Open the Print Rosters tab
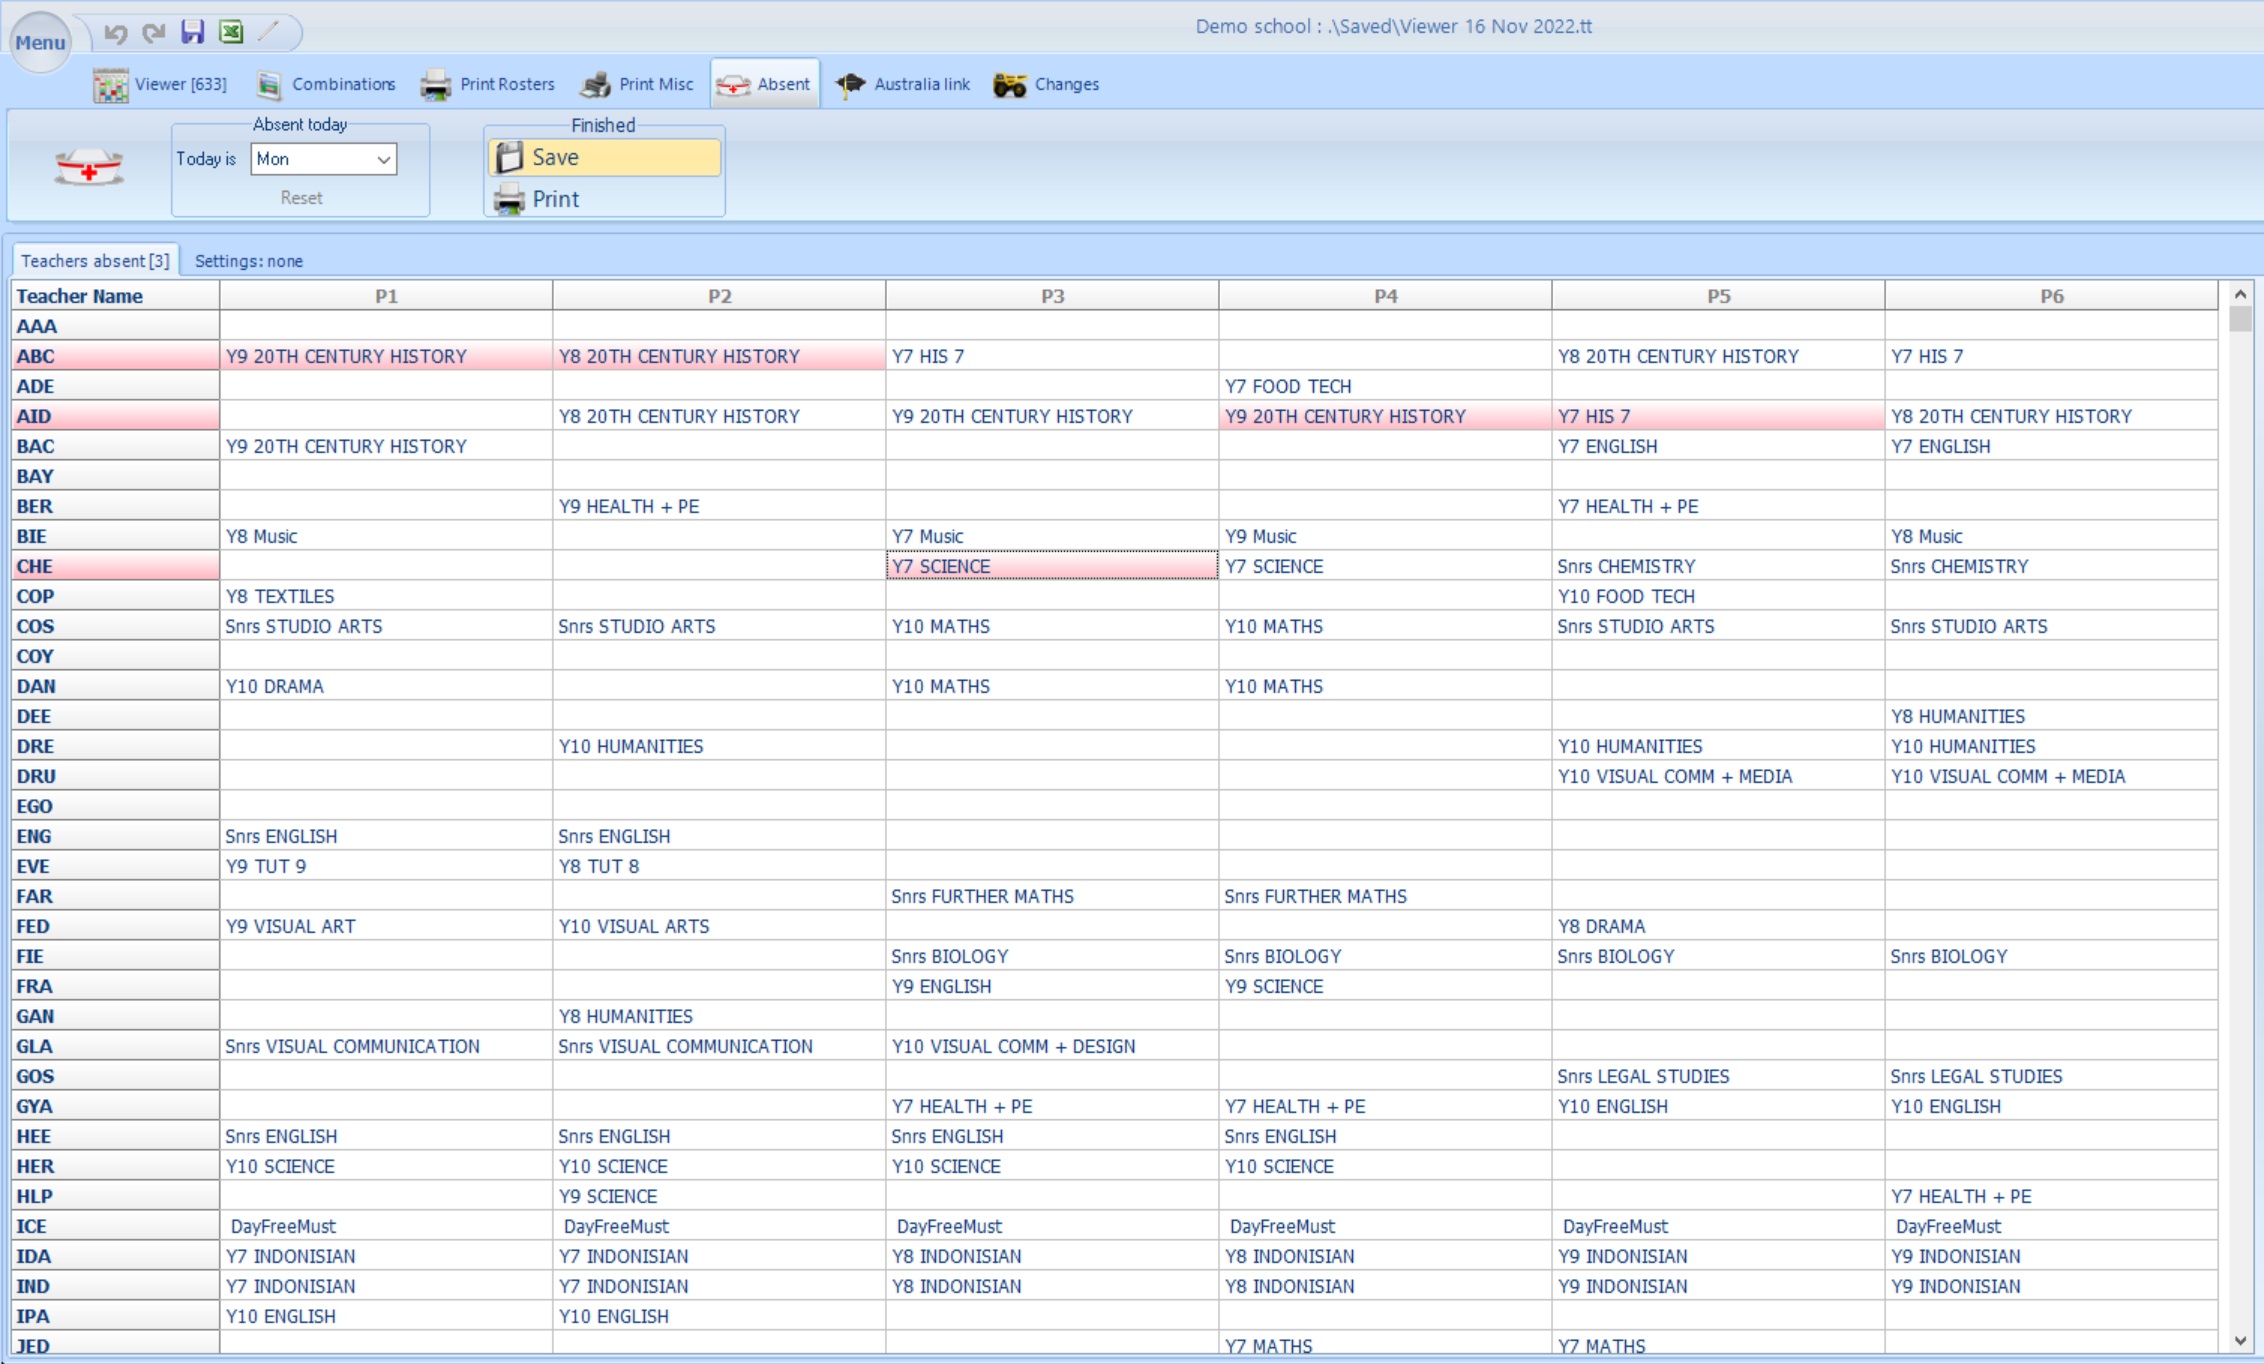The width and height of the screenshot is (2264, 1364). (488, 85)
